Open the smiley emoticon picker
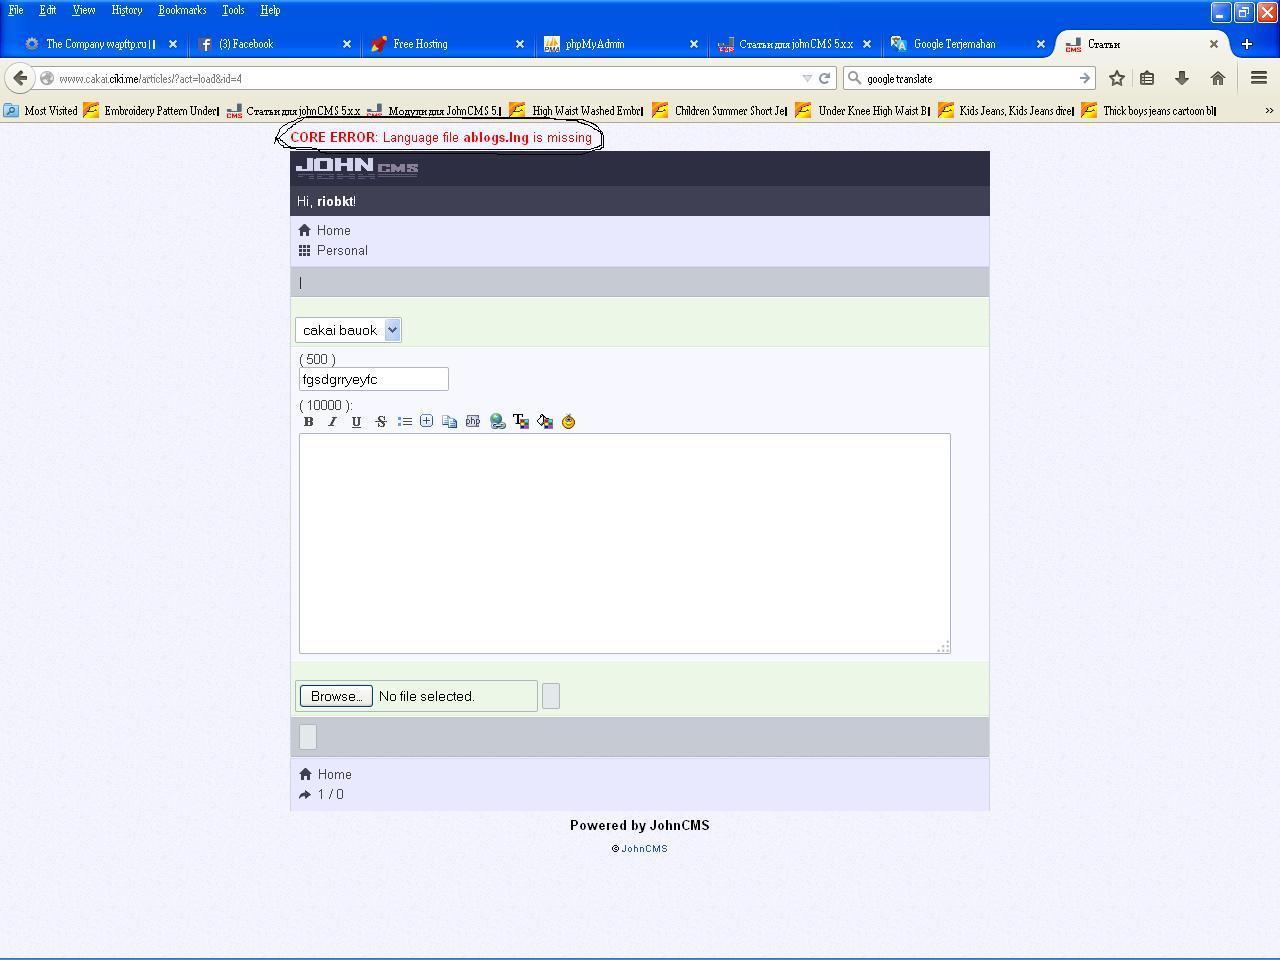This screenshot has height=960, width=1280. (568, 422)
